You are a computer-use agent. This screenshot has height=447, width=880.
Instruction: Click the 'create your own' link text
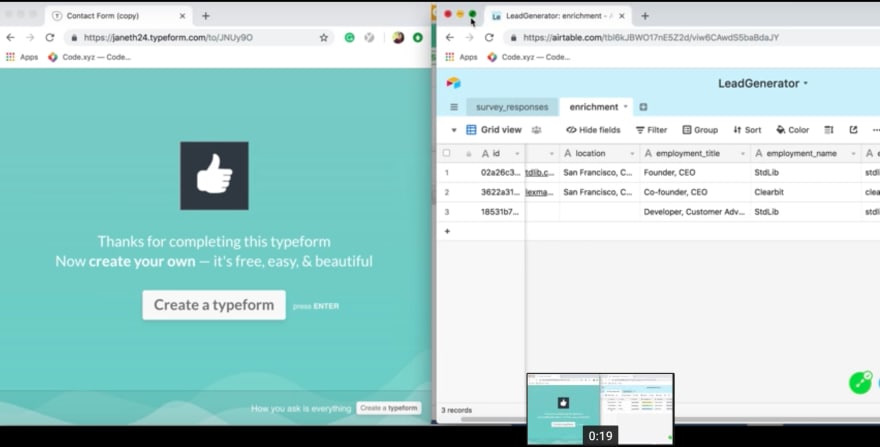pos(142,261)
